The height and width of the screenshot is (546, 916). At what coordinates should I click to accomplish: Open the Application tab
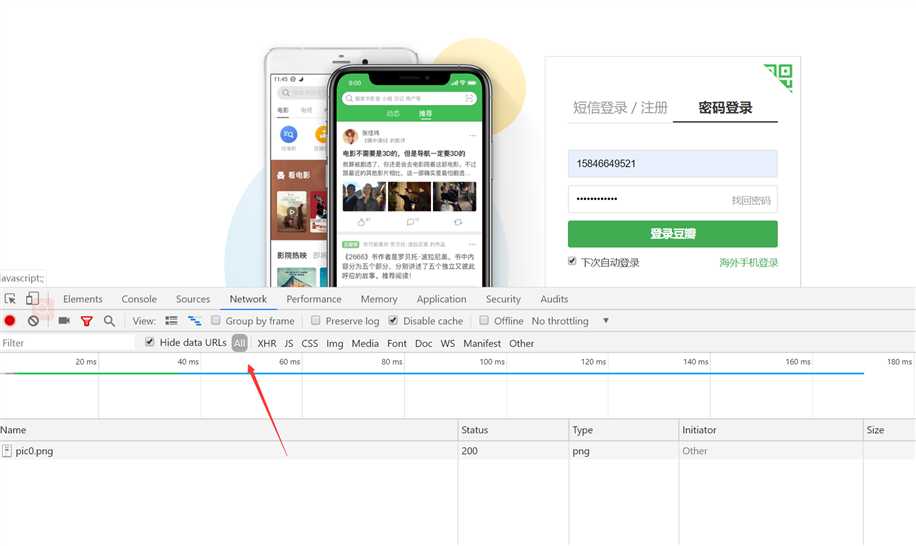[441, 299]
